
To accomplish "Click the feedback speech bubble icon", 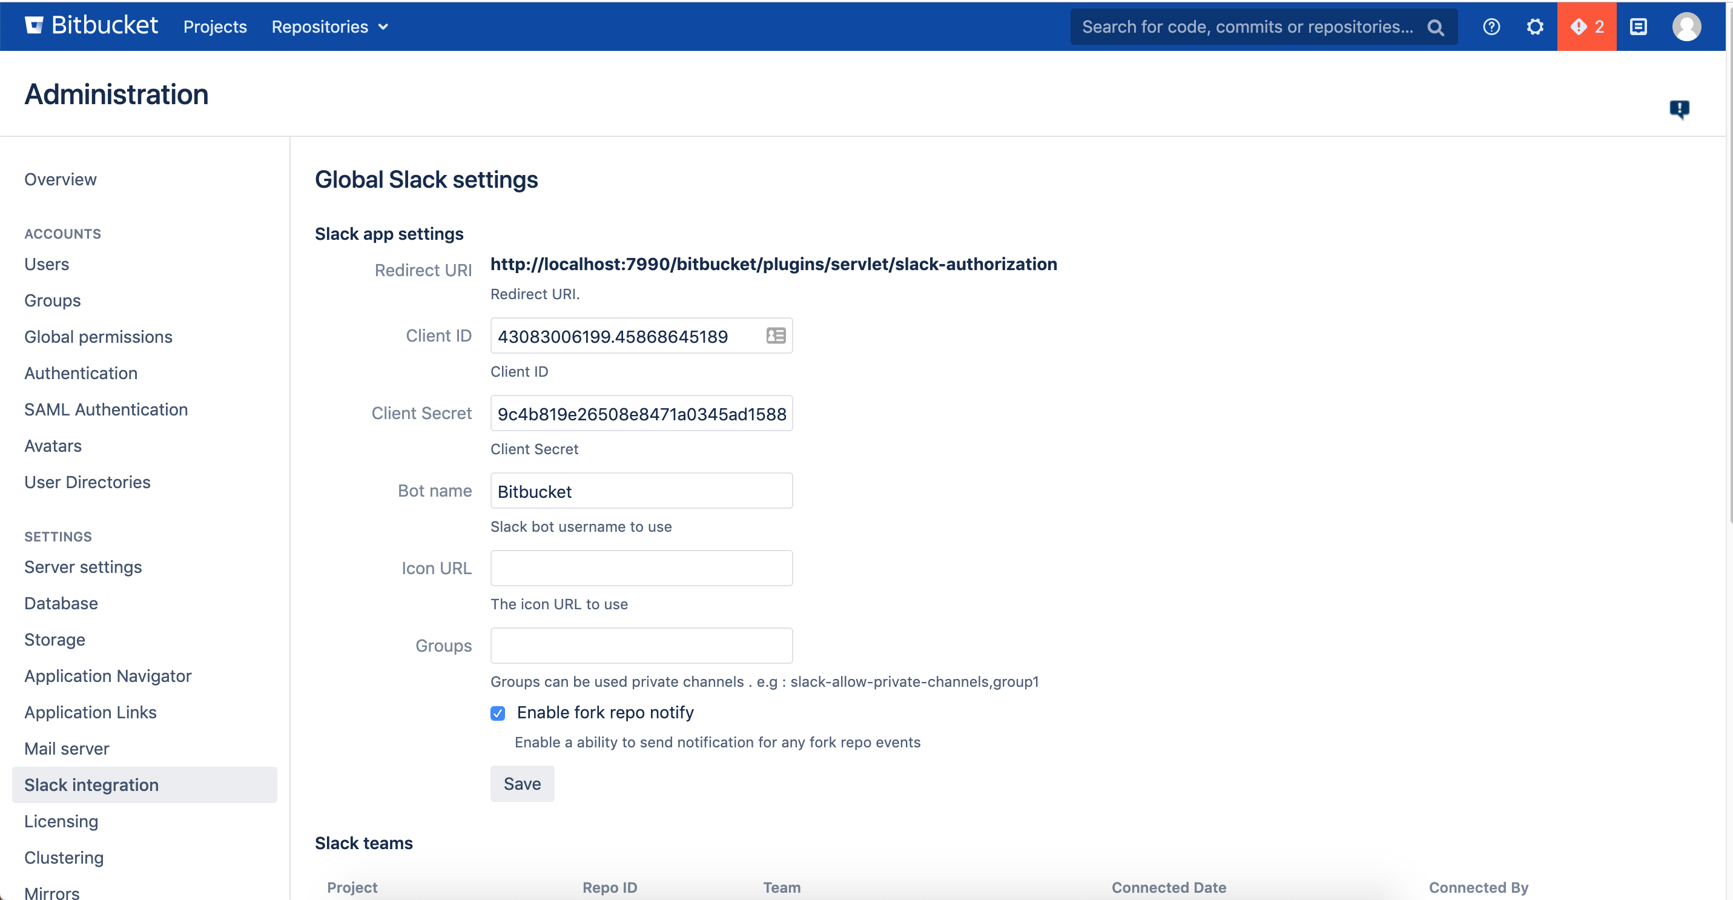I will (x=1679, y=109).
